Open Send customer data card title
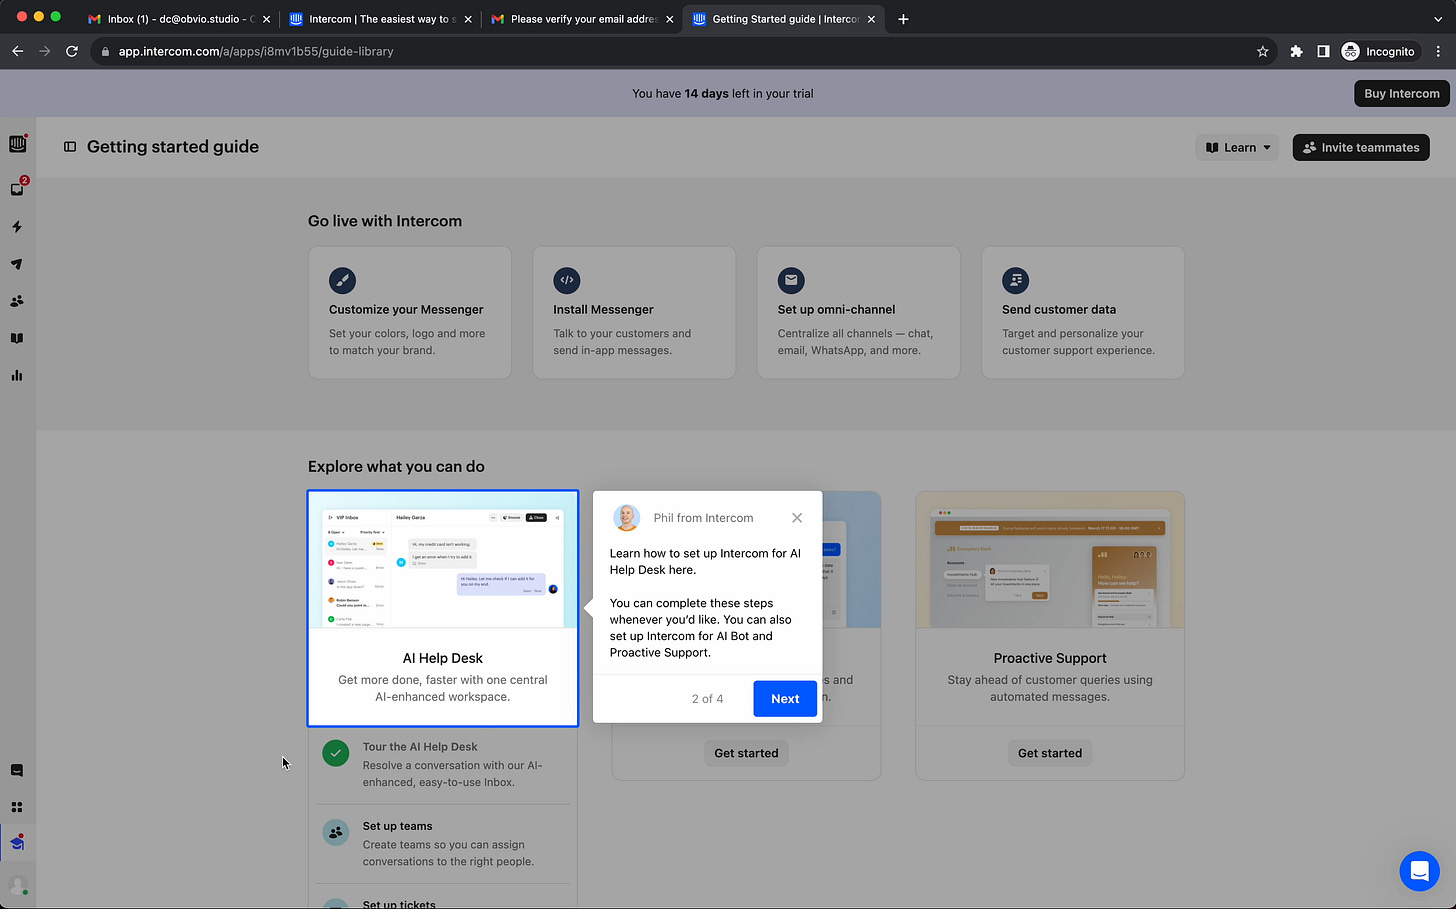The height and width of the screenshot is (909, 1456). tap(1059, 310)
